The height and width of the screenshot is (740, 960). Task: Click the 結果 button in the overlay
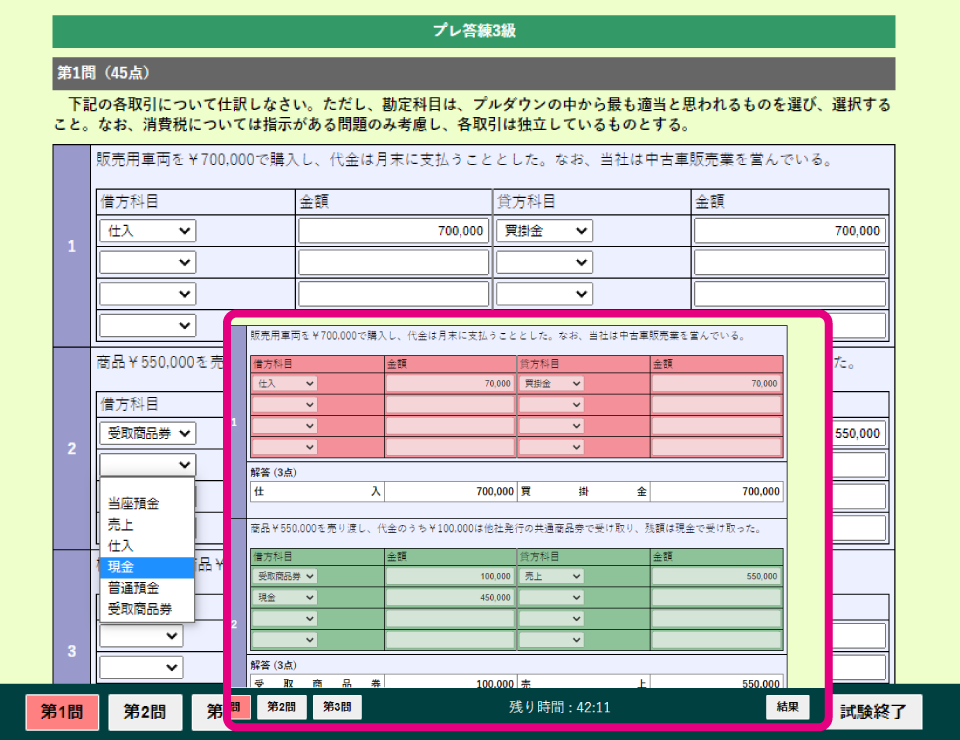point(787,707)
